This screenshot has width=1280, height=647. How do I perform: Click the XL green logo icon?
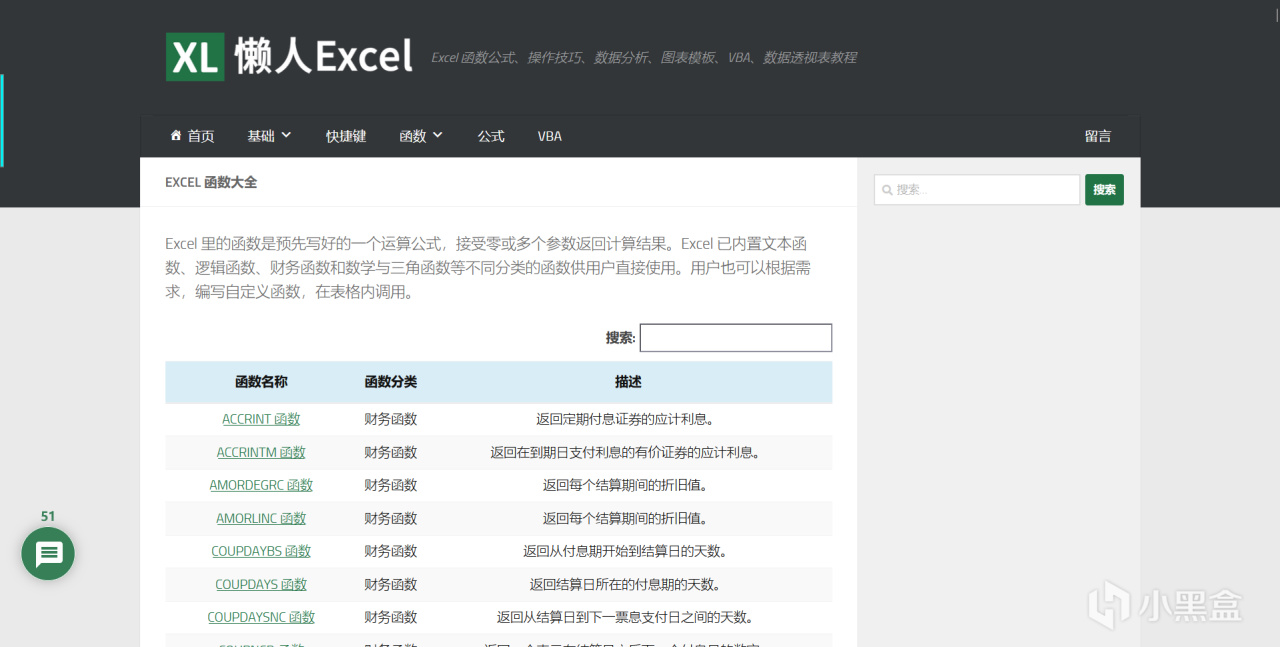pos(195,57)
